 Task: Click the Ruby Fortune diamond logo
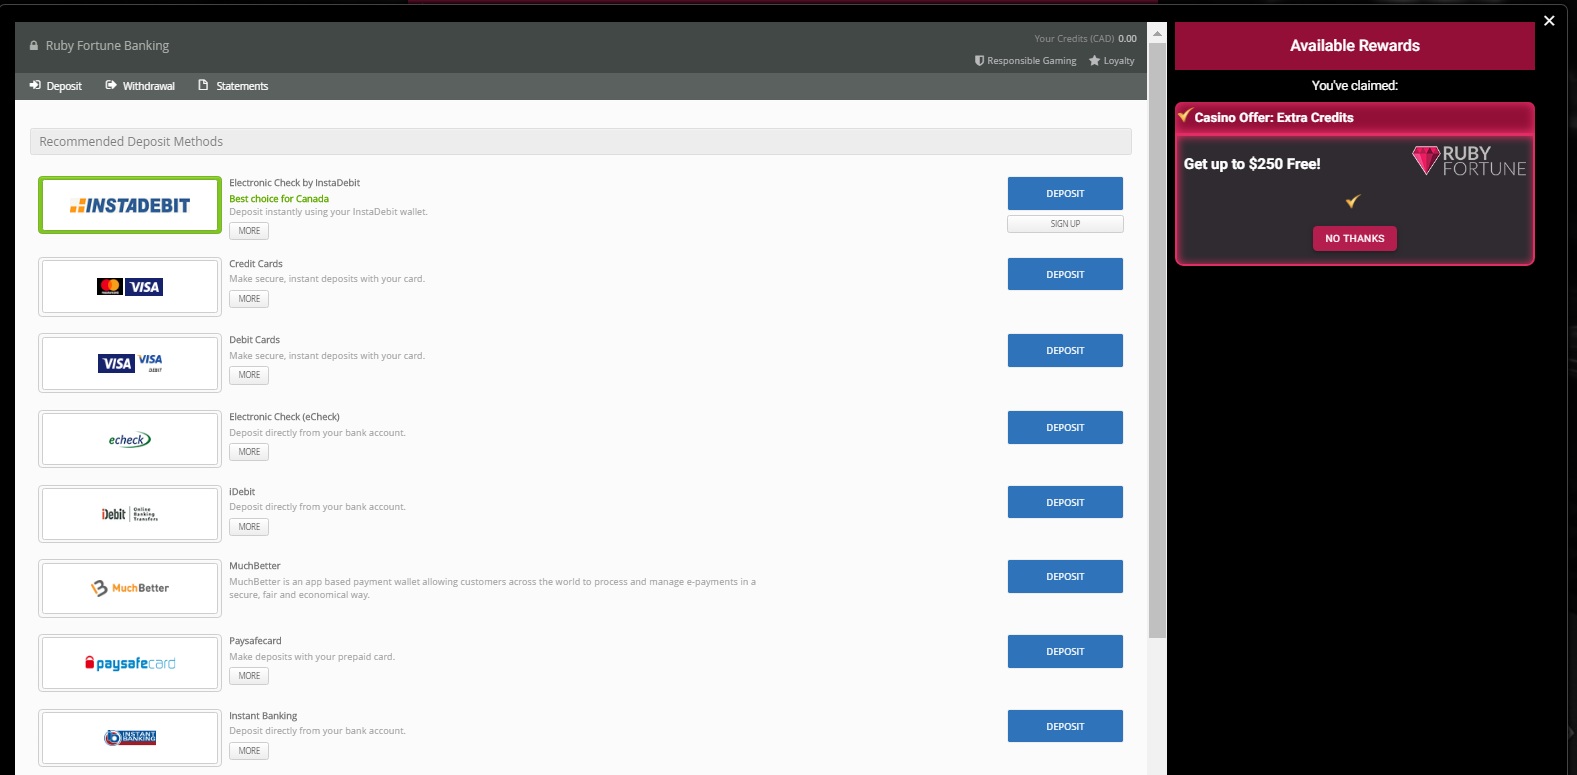[x=1469, y=161]
